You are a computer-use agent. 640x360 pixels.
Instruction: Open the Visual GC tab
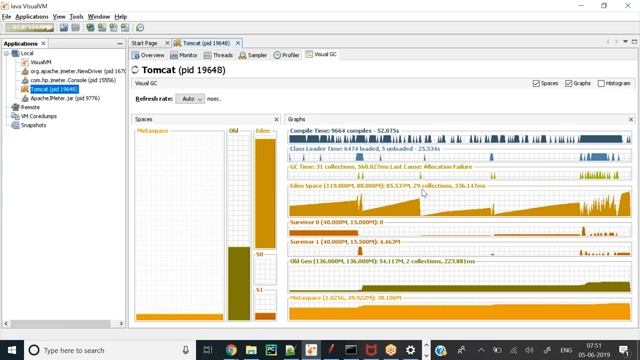[321, 54]
